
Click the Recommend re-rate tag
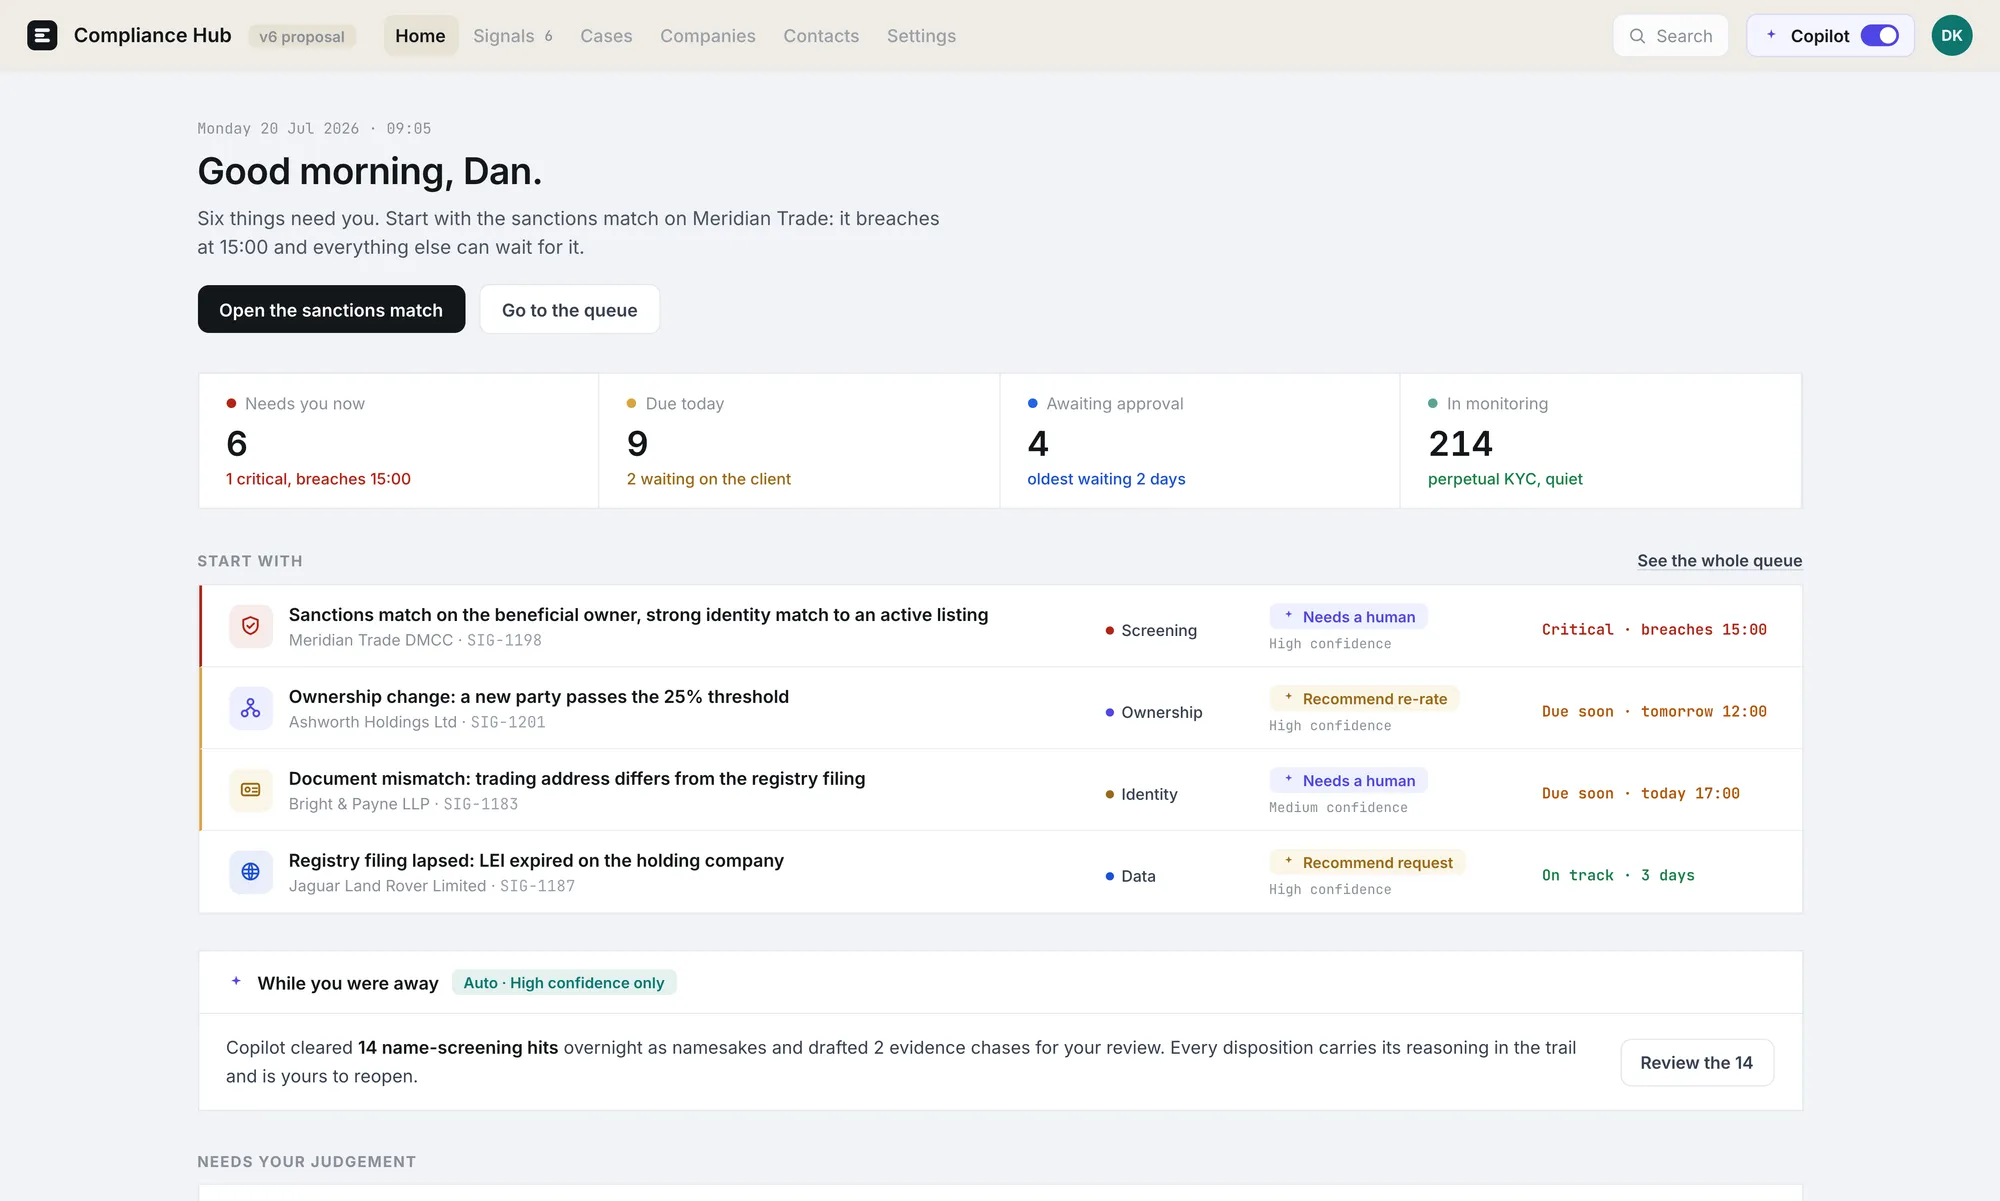tap(1364, 699)
